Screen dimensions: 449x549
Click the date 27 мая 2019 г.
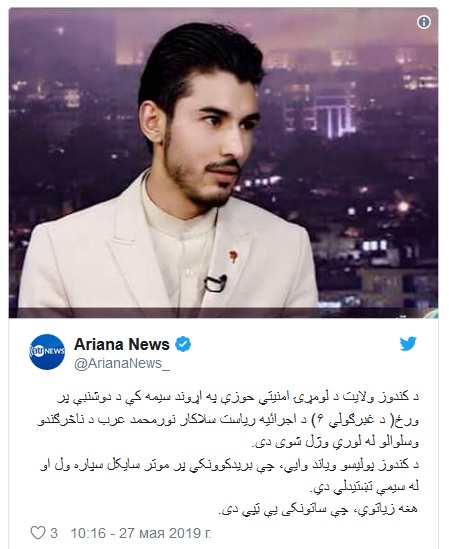coord(165,533)
